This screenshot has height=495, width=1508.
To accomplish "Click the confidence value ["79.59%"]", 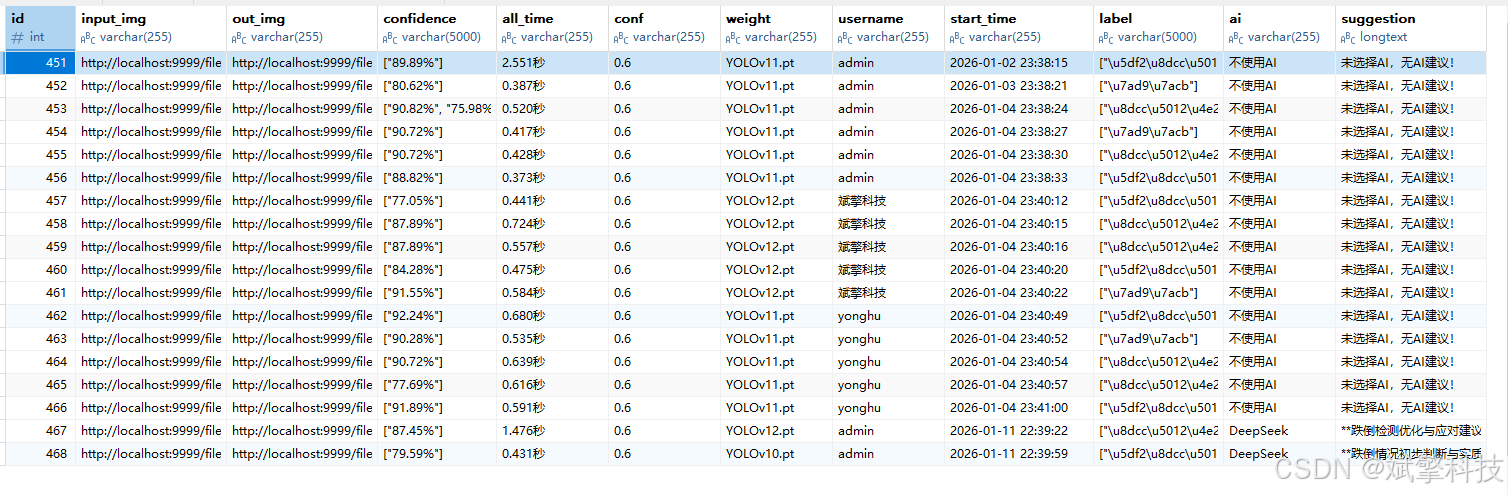I will point(413,453).
